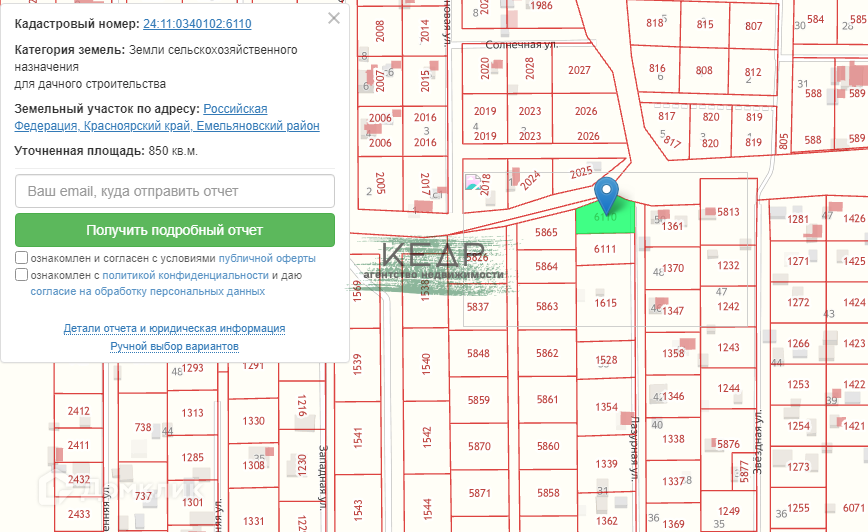Screen dimensions: 868x532
Task: Click the broken image icon near parcel 2018
Action: tap(473, 183)
